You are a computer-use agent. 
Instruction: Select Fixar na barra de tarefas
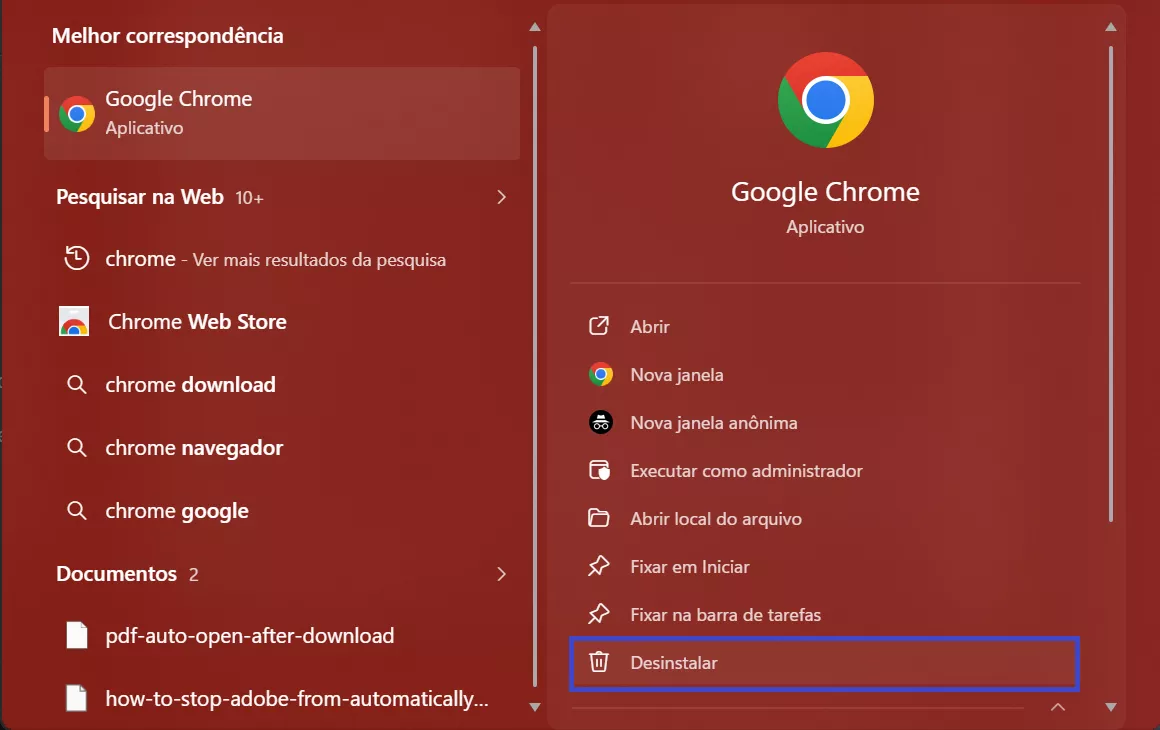(x=725, y=614)
